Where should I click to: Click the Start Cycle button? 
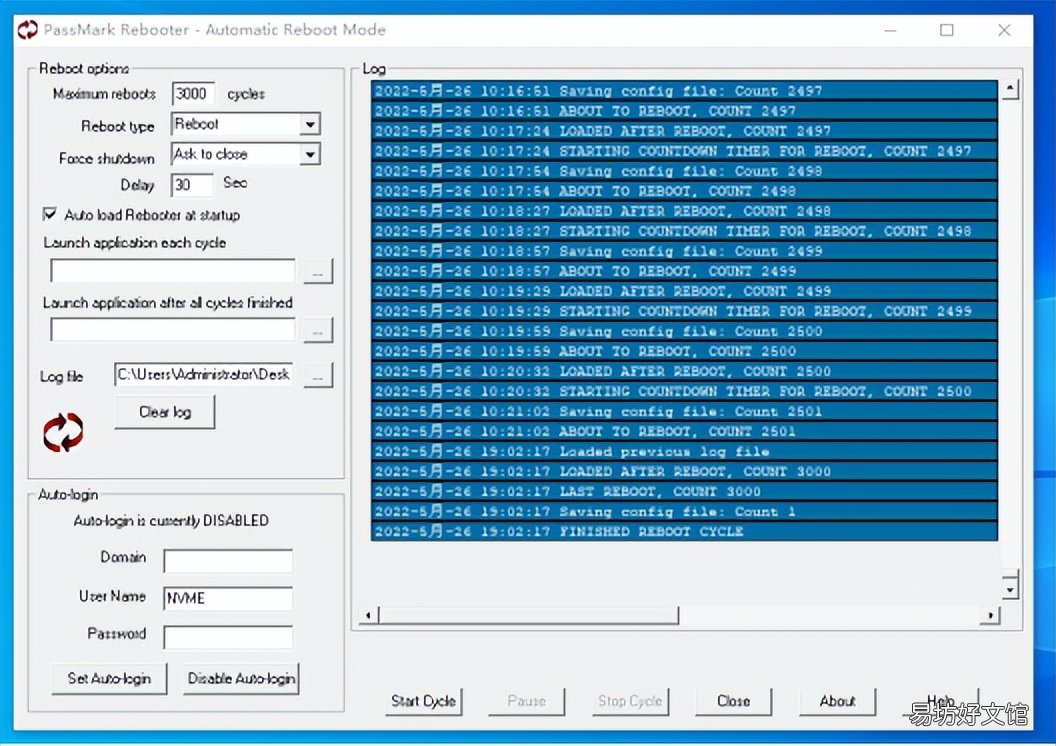tap(424, 702)
